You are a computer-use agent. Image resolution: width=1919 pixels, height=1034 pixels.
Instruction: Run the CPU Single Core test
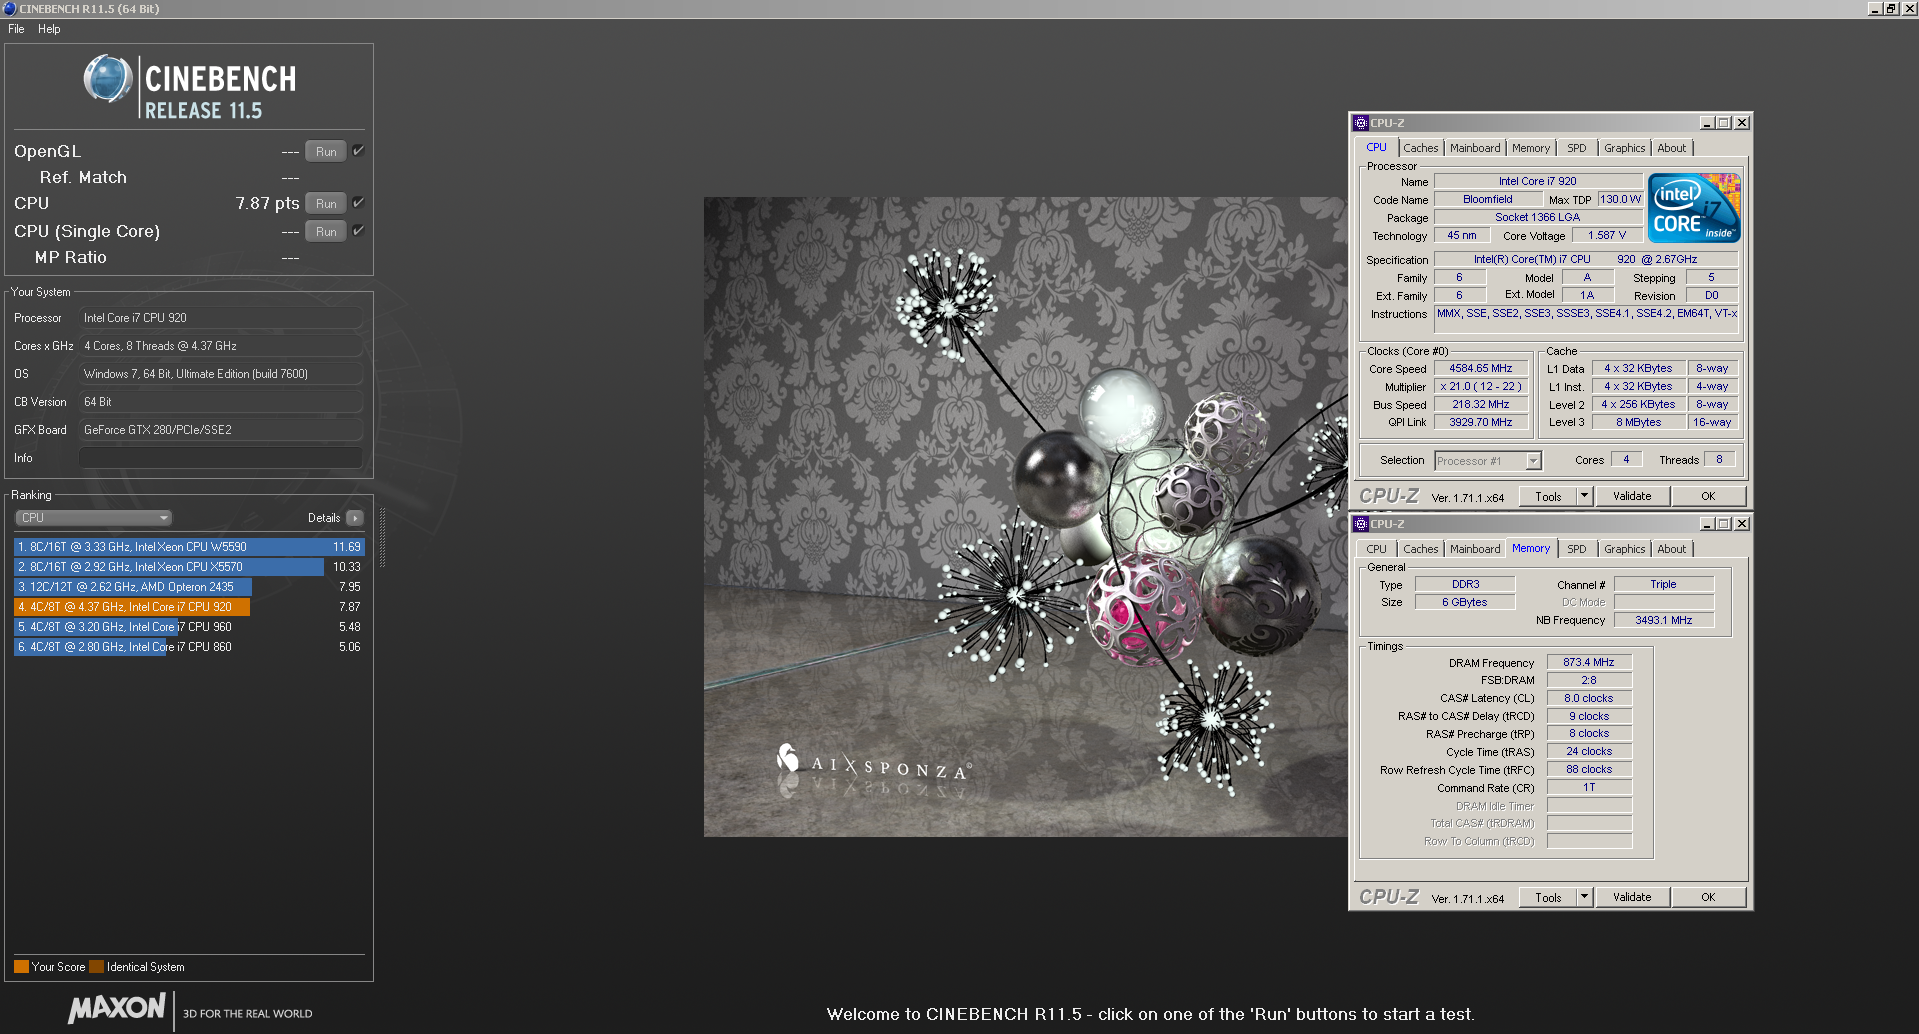(326, 231)
